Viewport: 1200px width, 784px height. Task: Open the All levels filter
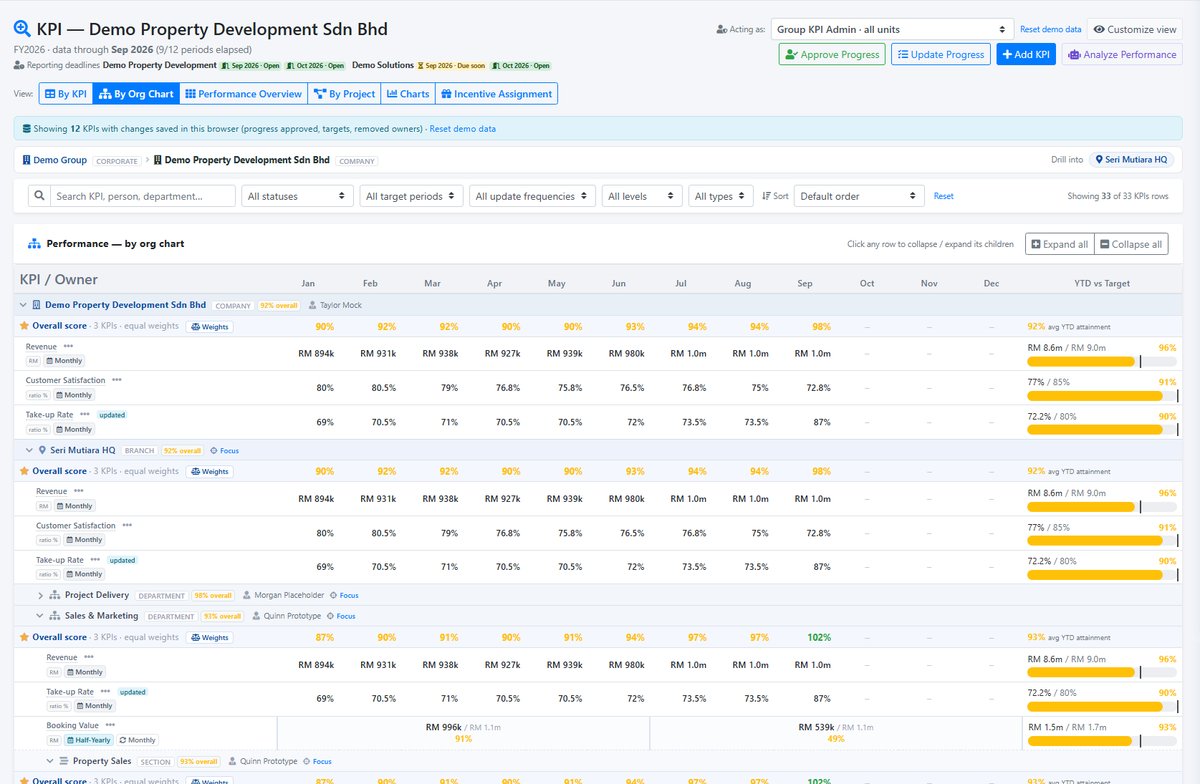(x=642, y=196)
